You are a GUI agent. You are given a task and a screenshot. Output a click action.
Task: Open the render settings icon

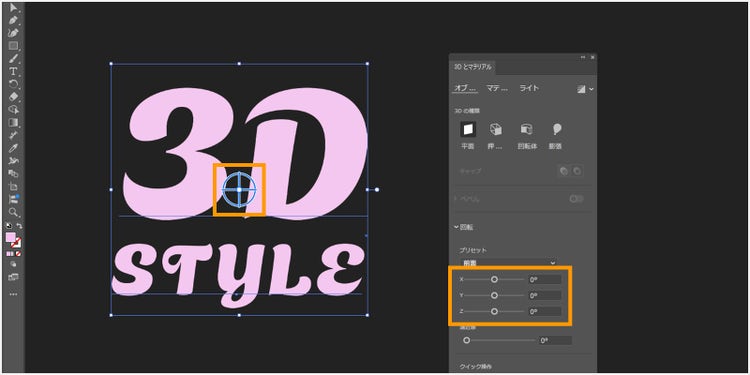(581, 89)
